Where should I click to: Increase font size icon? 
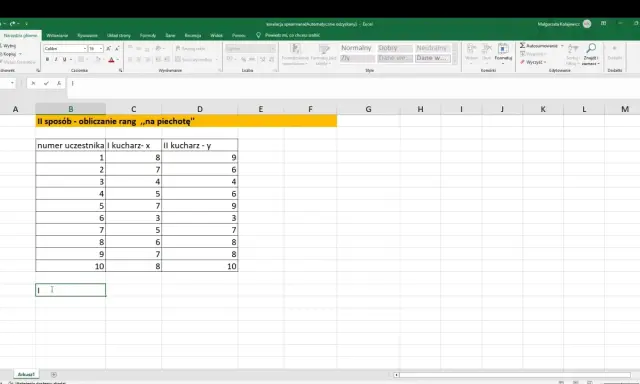pyautogui.click(x=109, y=49)
